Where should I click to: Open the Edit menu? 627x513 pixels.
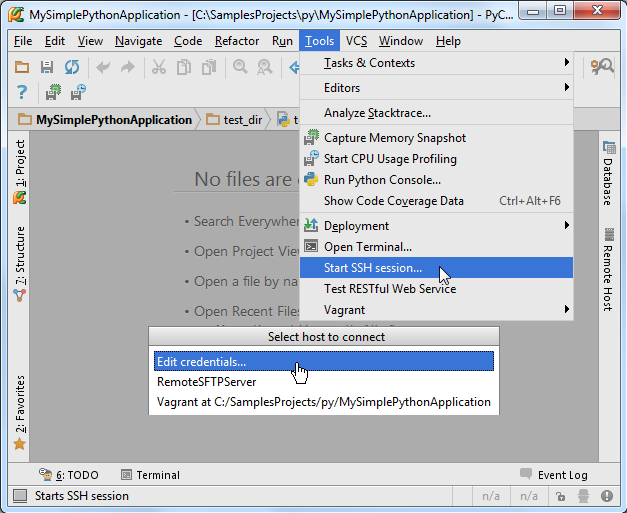click(55, 41)
